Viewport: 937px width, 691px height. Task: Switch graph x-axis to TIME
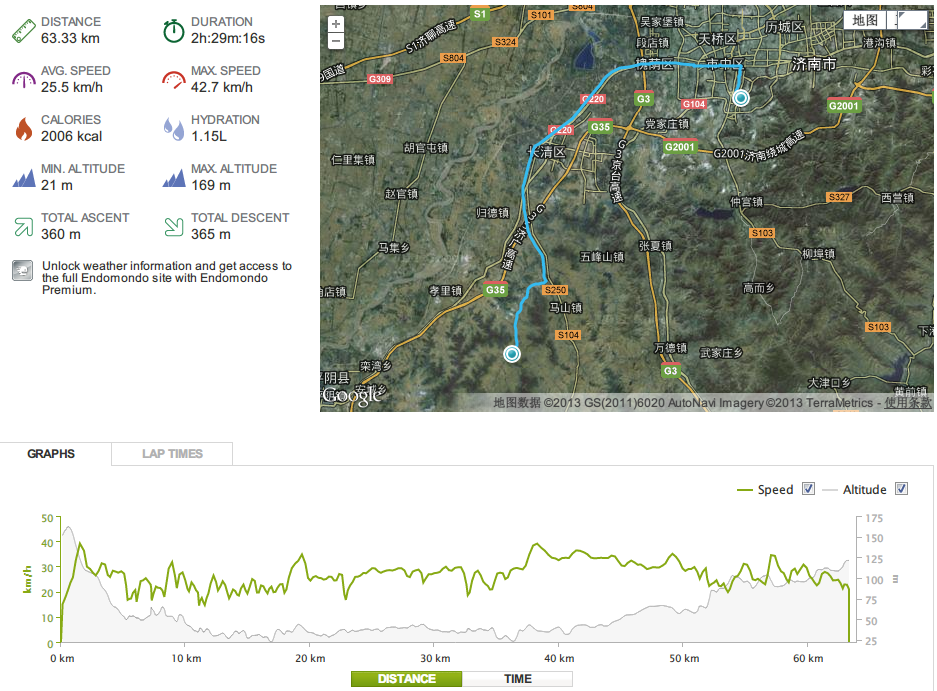tap(518, 679)
